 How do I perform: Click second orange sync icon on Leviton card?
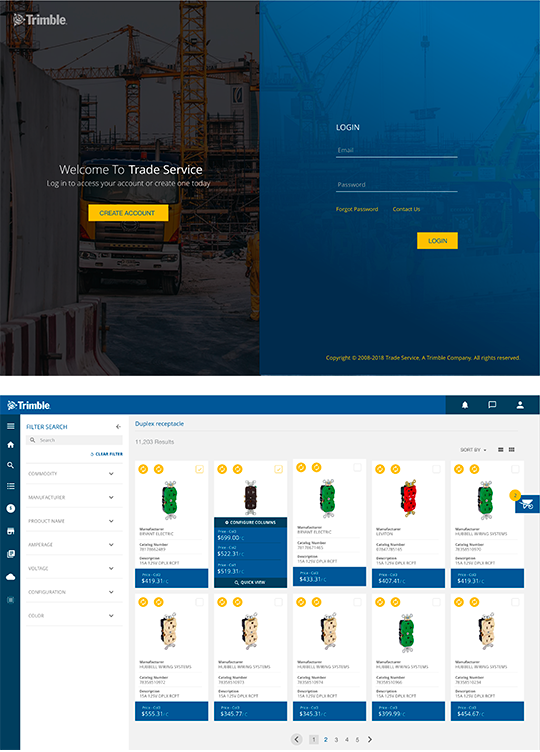(396, 469)
